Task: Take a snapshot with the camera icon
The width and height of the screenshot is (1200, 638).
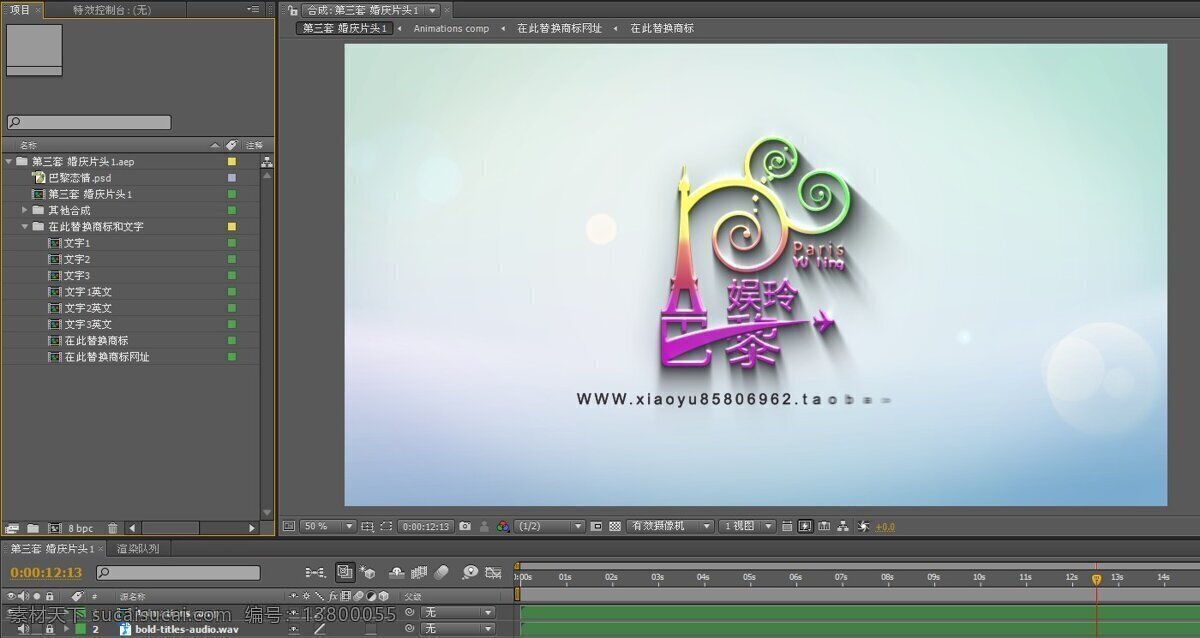Action: 465,526
